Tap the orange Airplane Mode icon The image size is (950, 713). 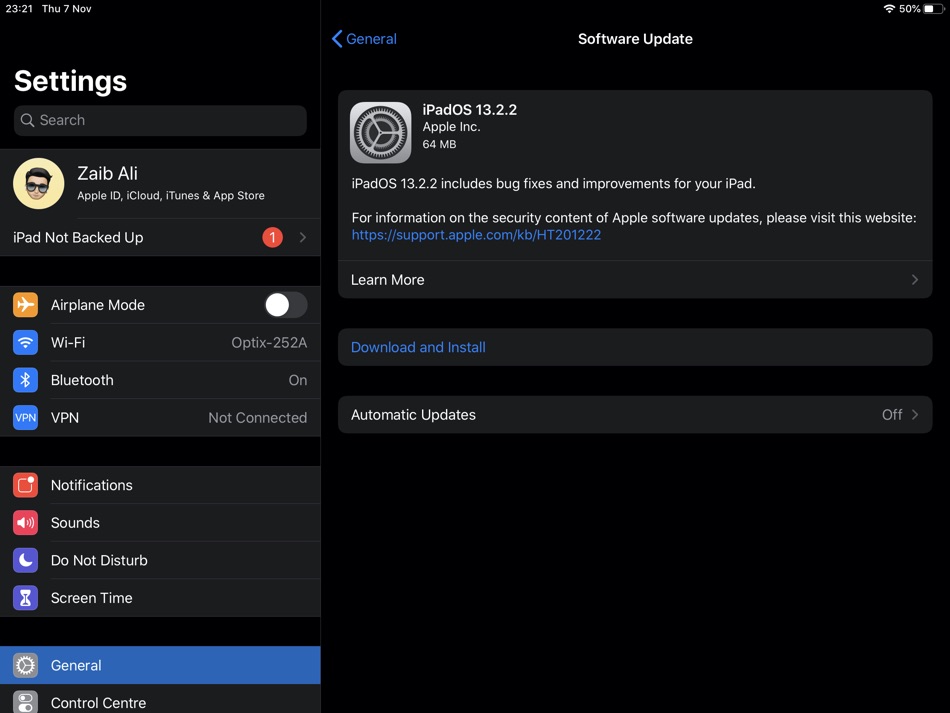point(25,305)
